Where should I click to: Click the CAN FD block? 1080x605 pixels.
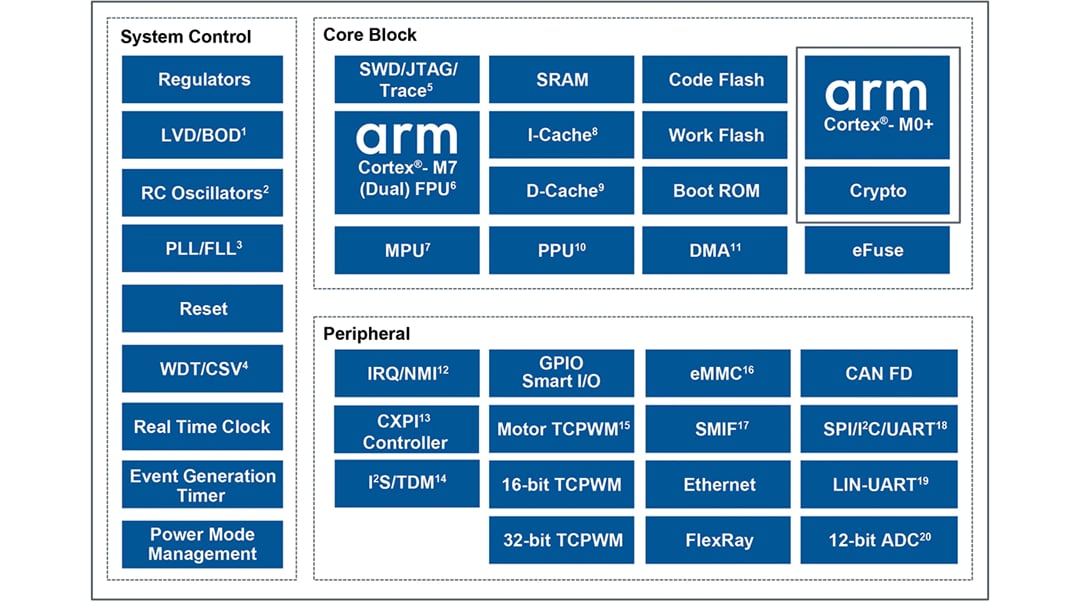878,373
